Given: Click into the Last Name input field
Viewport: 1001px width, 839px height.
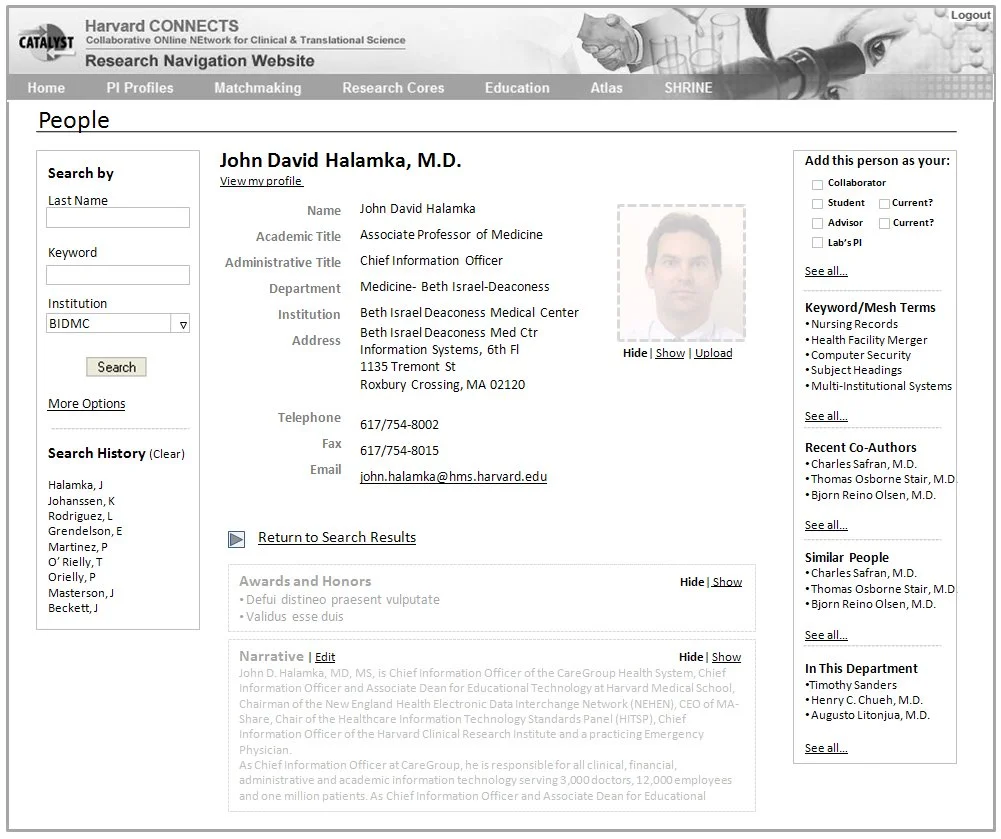Looking at the screenshot, I should (118, 218).
